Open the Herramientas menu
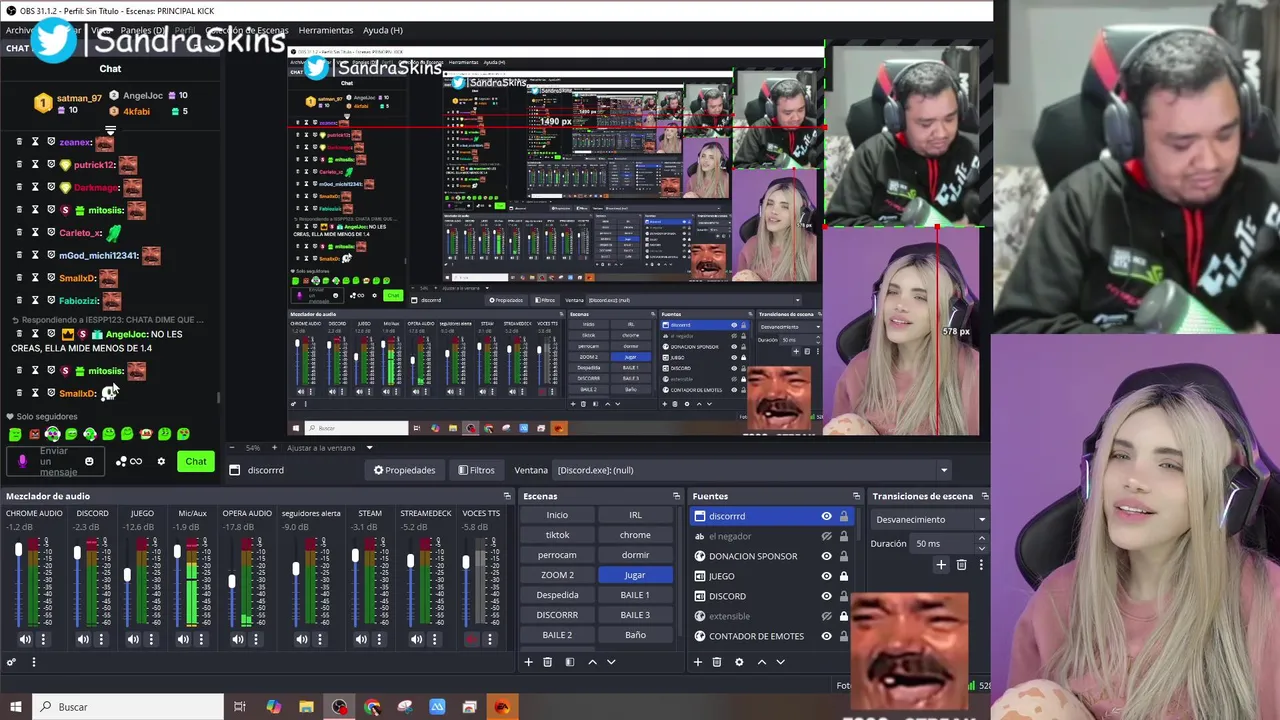This screenshot has height=720, width=1280. pyautogui.click(x=325, y=30)
